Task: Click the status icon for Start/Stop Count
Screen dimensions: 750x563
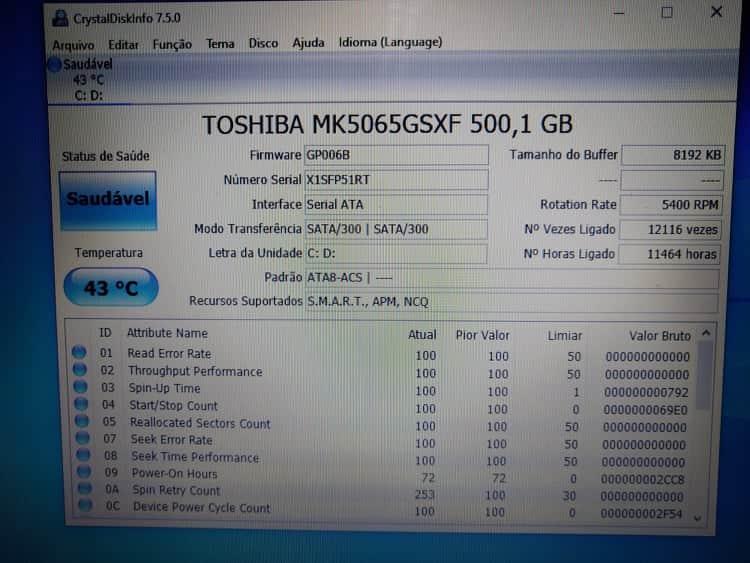Action: 81,404
